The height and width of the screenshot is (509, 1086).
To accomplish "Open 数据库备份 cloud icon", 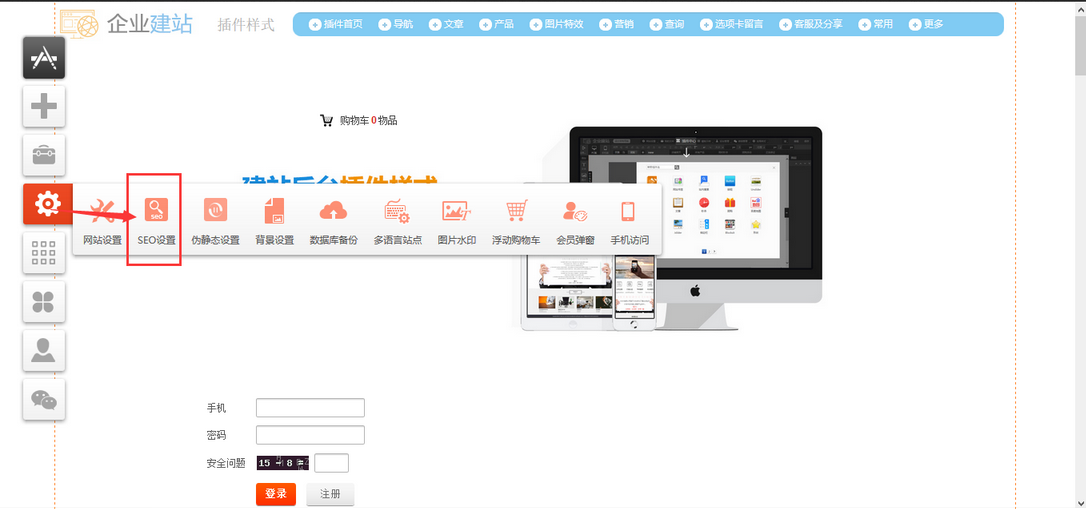I will tap(333, 211).
